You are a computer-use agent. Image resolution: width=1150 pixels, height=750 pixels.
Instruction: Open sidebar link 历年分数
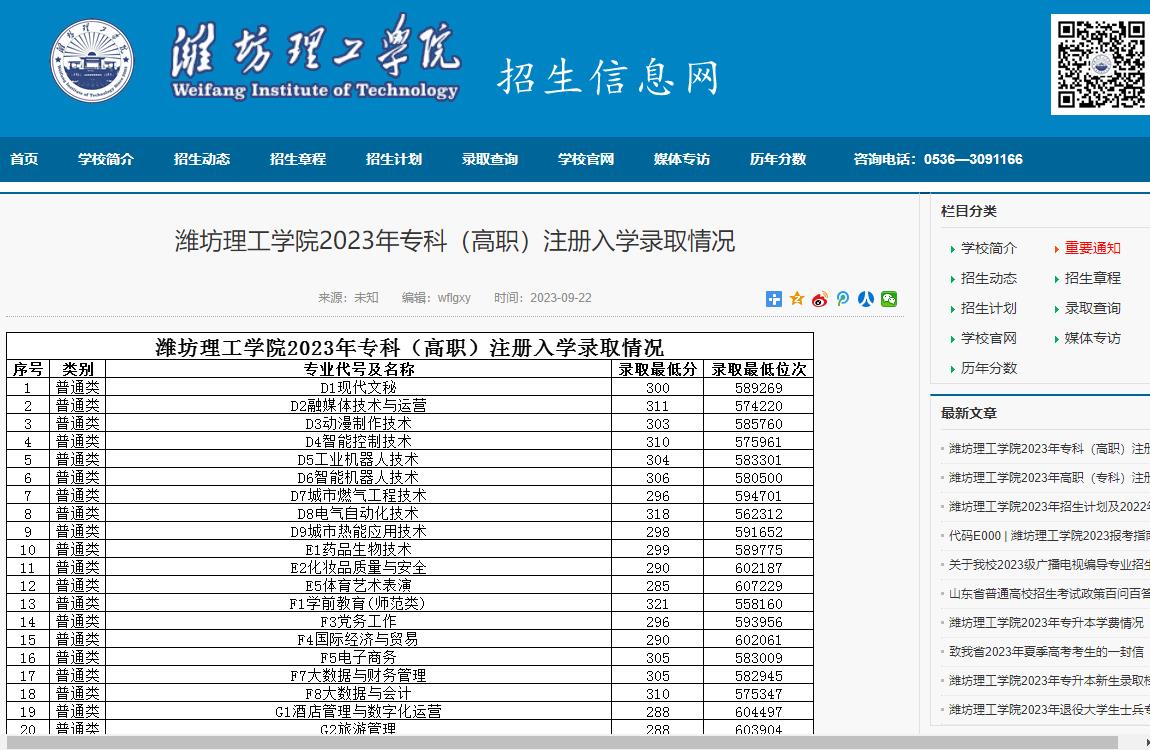tap(989, 369)
